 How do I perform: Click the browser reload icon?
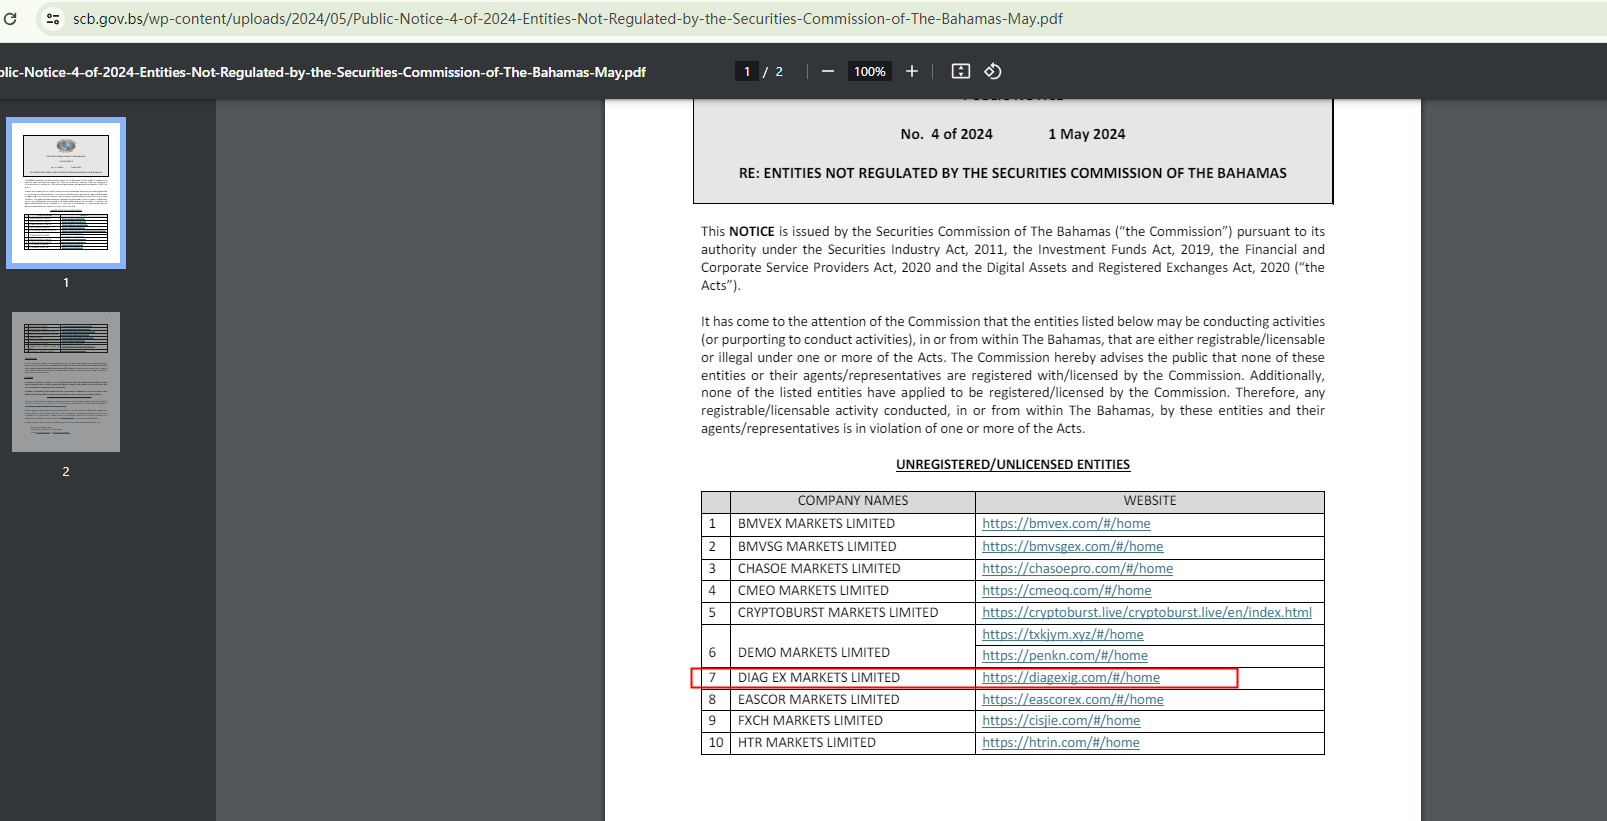point(11,19)
